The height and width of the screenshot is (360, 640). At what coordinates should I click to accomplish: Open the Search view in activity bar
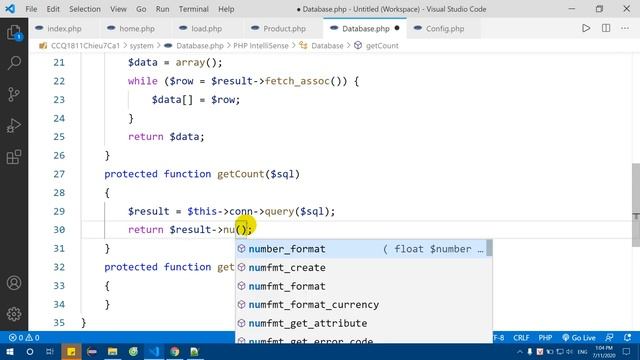click(x=14, y=63)
